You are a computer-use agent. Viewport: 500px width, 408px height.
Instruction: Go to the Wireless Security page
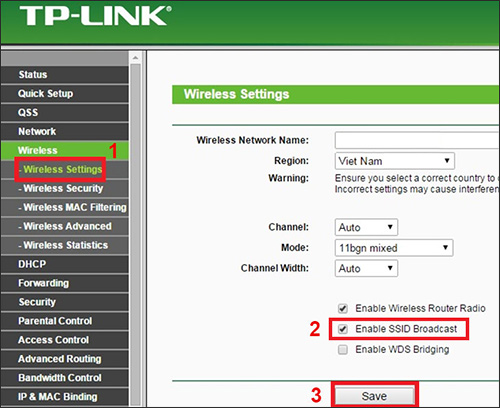[64, 188]
